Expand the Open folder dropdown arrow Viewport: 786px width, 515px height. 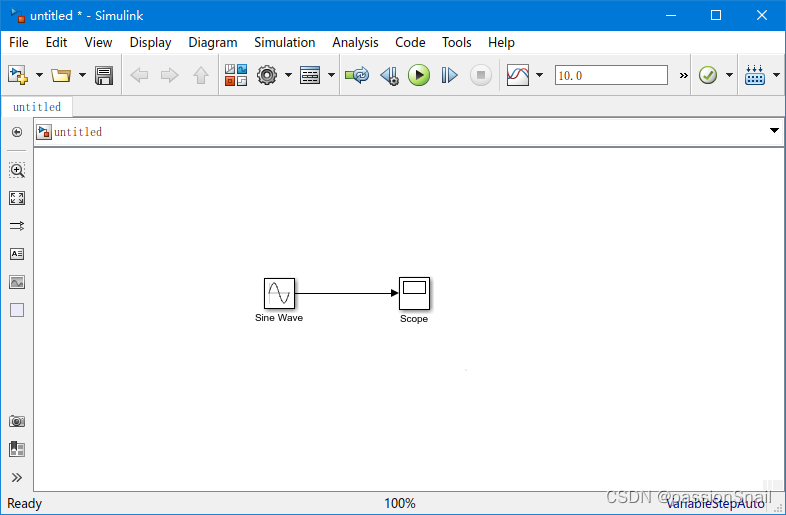[82, 75]
